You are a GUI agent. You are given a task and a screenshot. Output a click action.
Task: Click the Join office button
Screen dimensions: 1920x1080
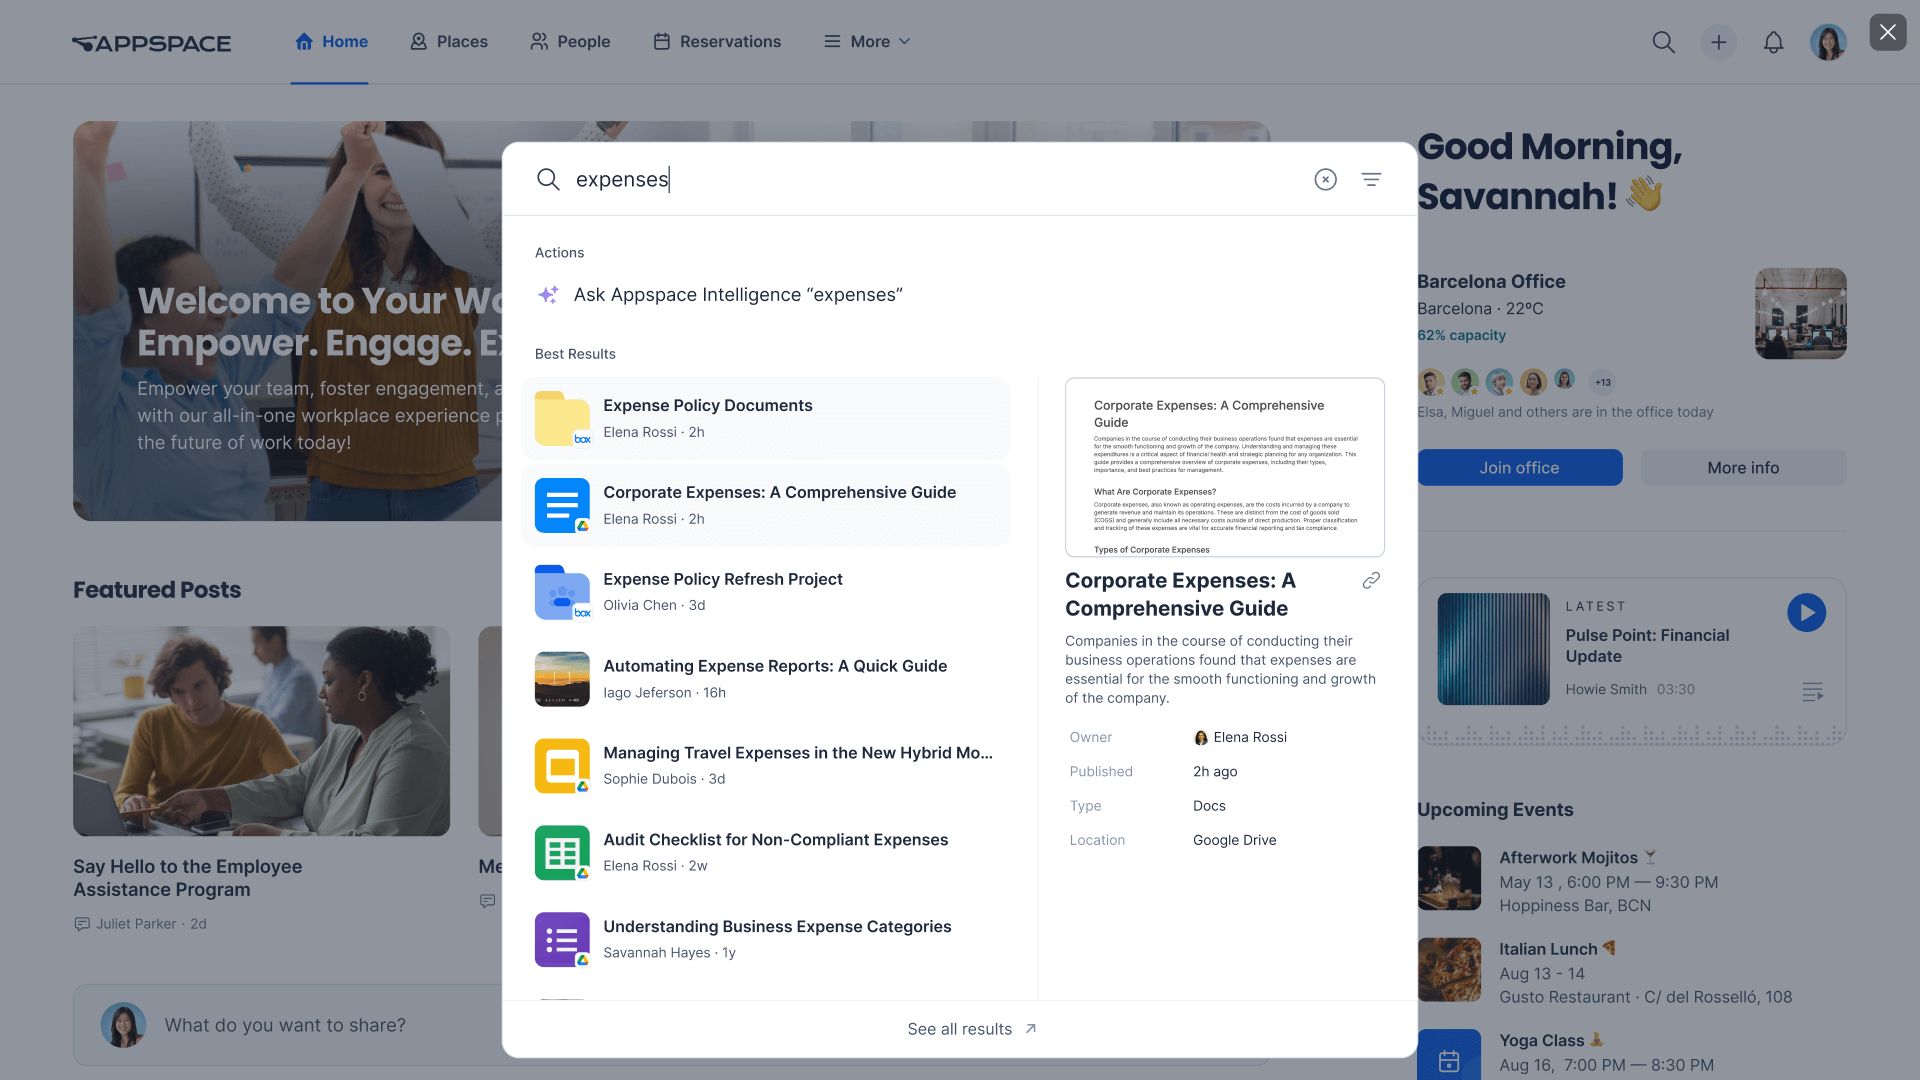pos(1519,467)
